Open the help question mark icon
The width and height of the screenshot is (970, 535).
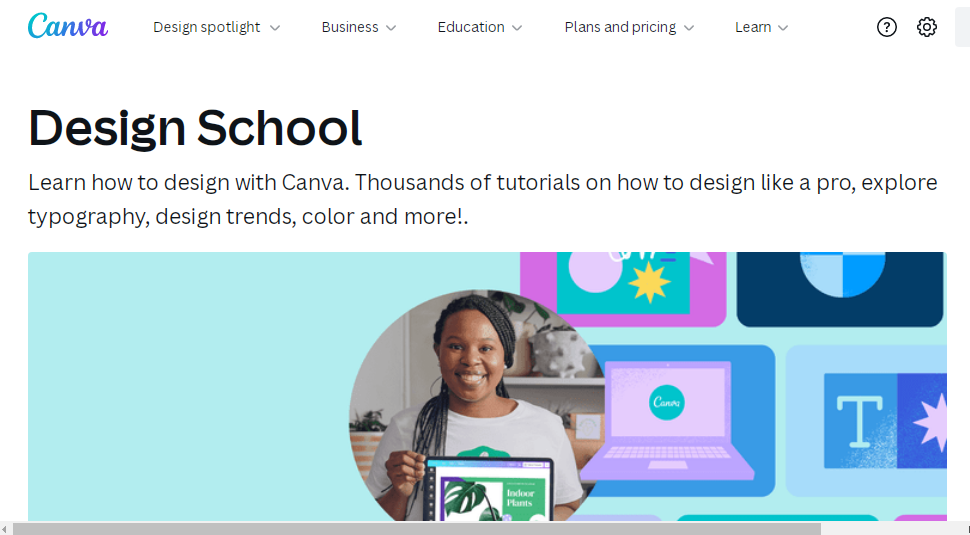[886, 27]
